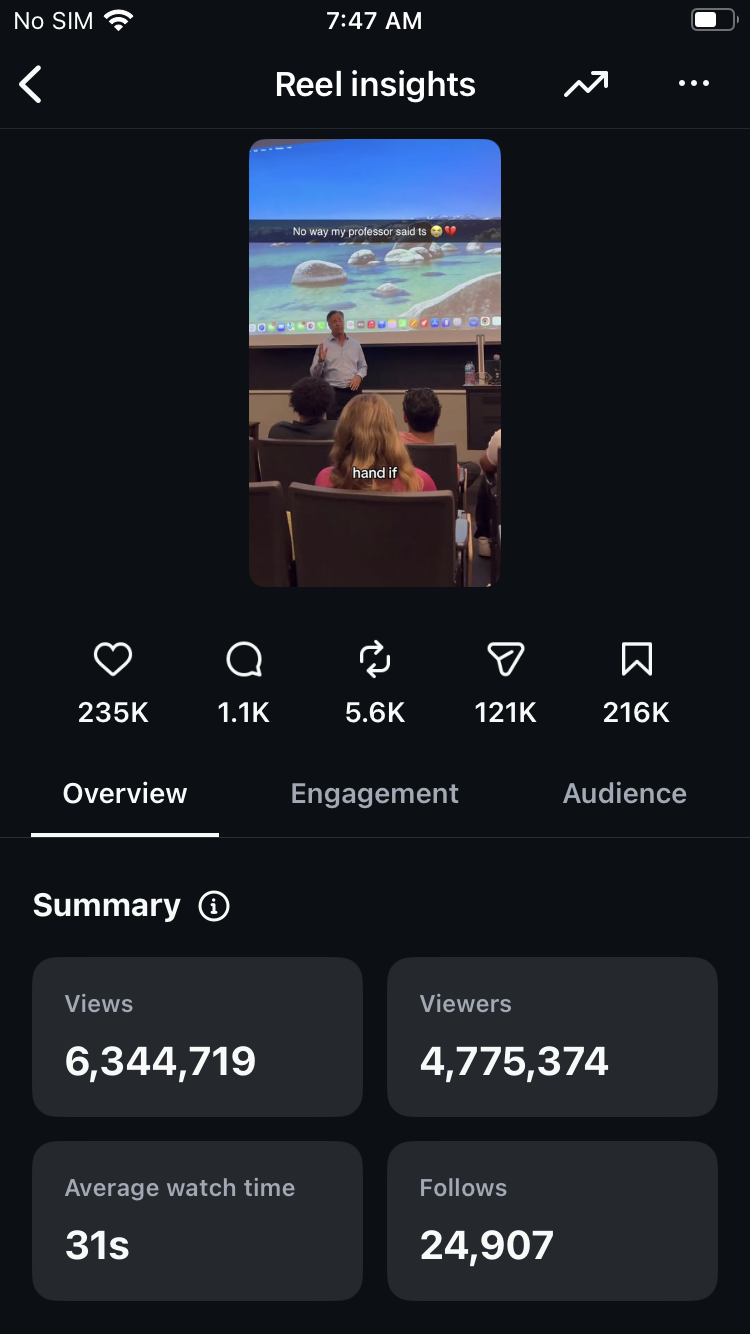Tap the bookmark saves icon
The width and height of the screenshot is (750, 1334).
pyautogui.click(x=637, y=659)
